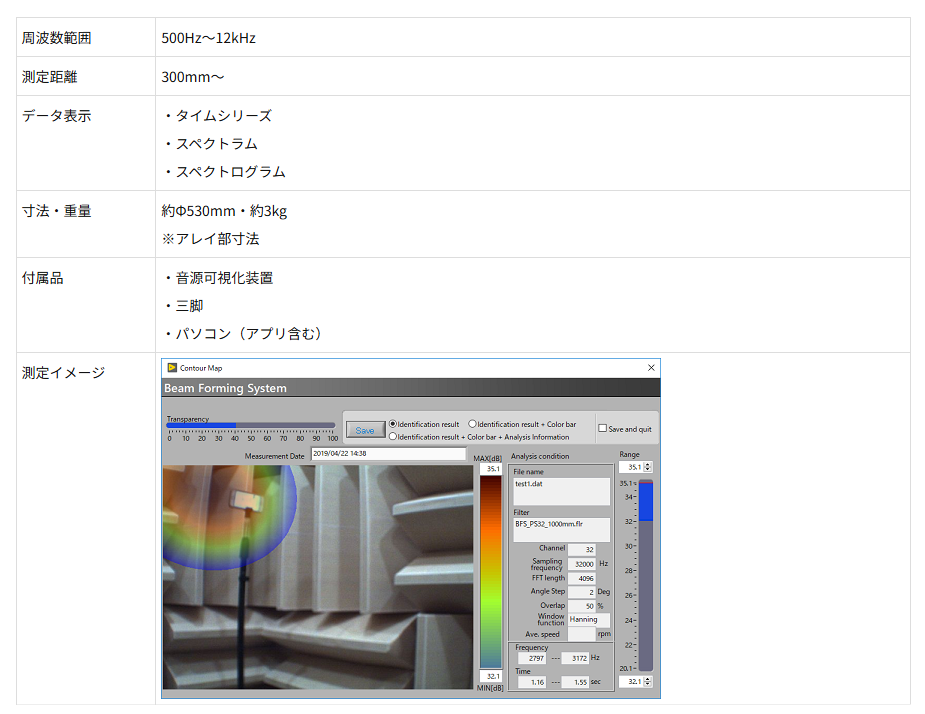Image resolution: width=925 pixels, height=714 pixels.
Task: Click the sound source heatmap camera image
Action: point(318,576)
